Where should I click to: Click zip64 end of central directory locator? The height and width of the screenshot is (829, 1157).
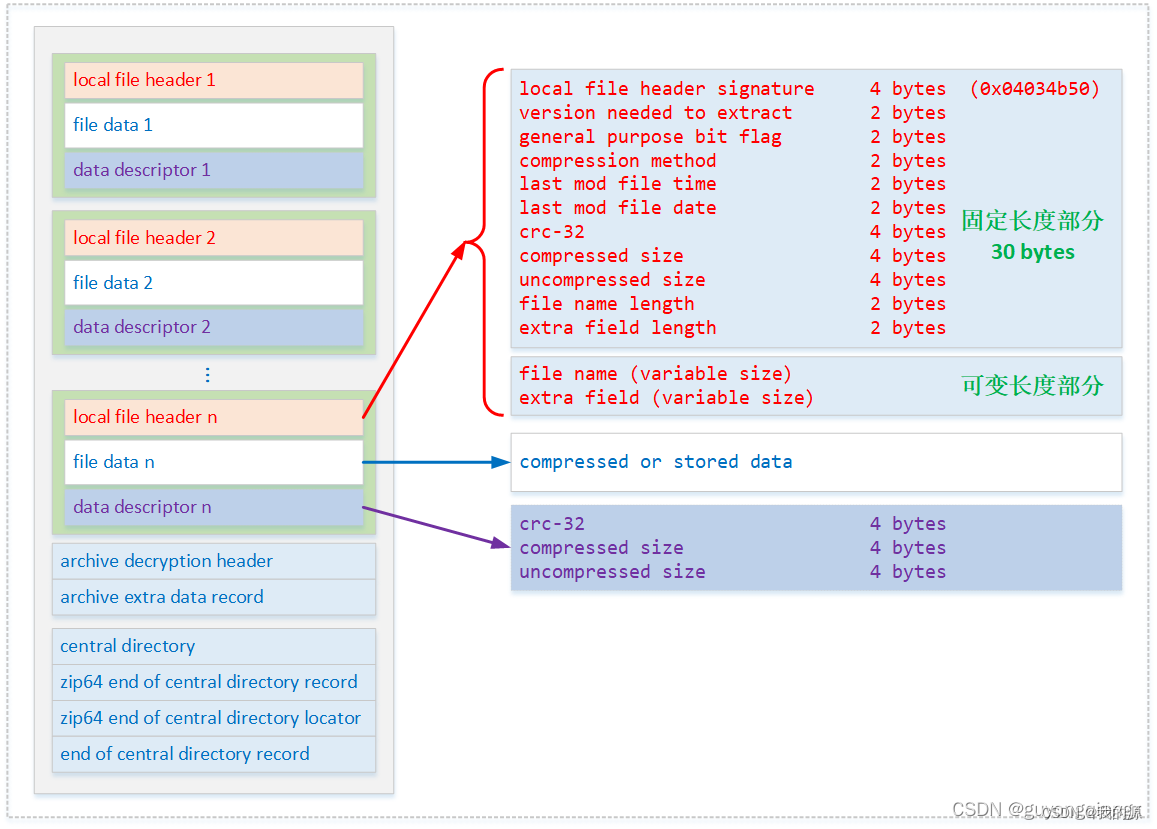coord(213,717)
